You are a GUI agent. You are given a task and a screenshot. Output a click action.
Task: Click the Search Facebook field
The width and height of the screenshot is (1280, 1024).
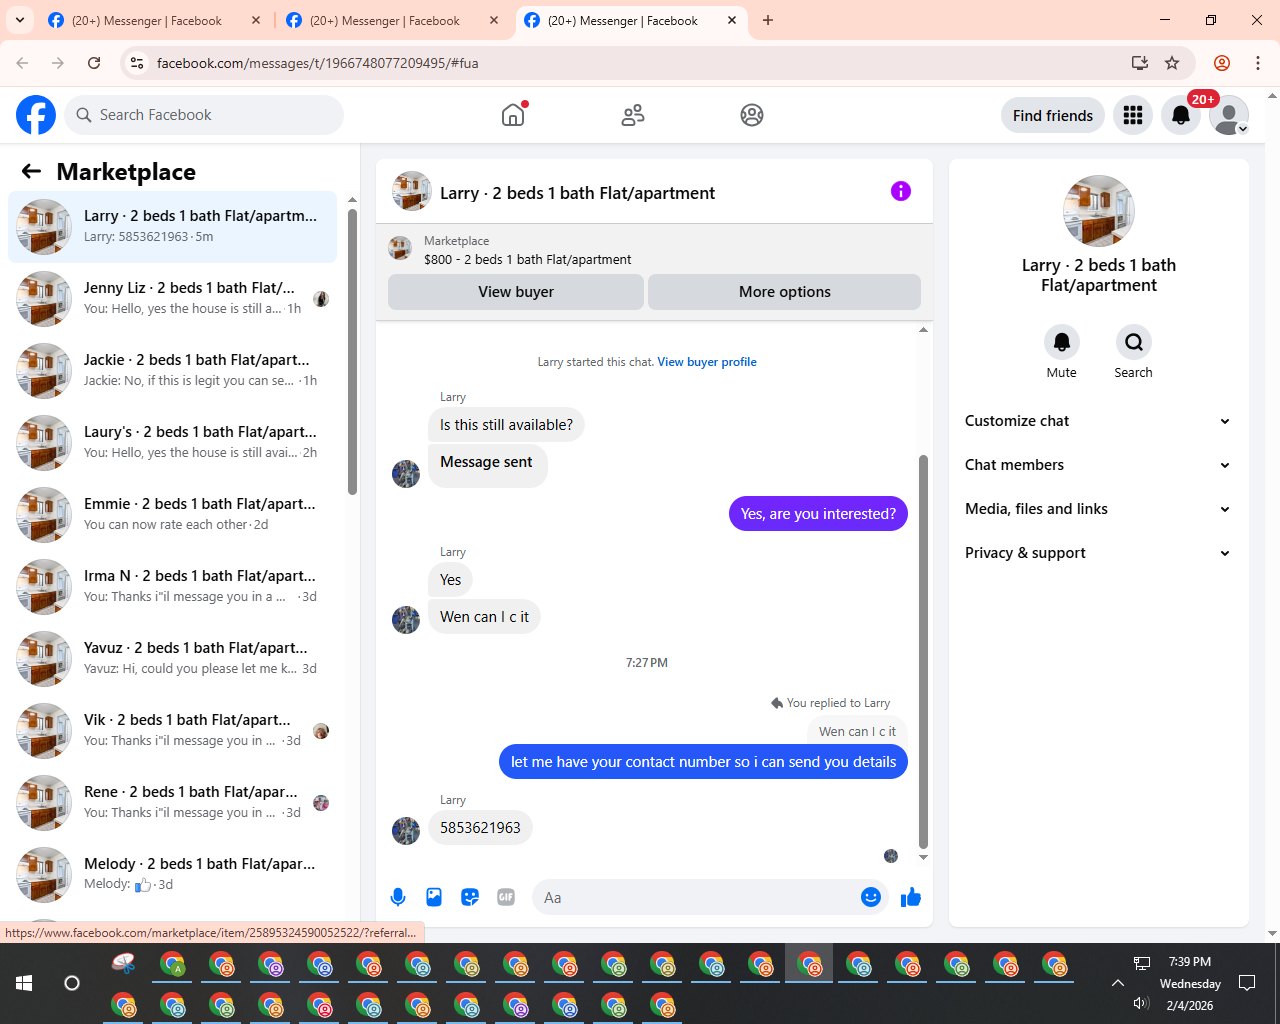click(204, 115)
